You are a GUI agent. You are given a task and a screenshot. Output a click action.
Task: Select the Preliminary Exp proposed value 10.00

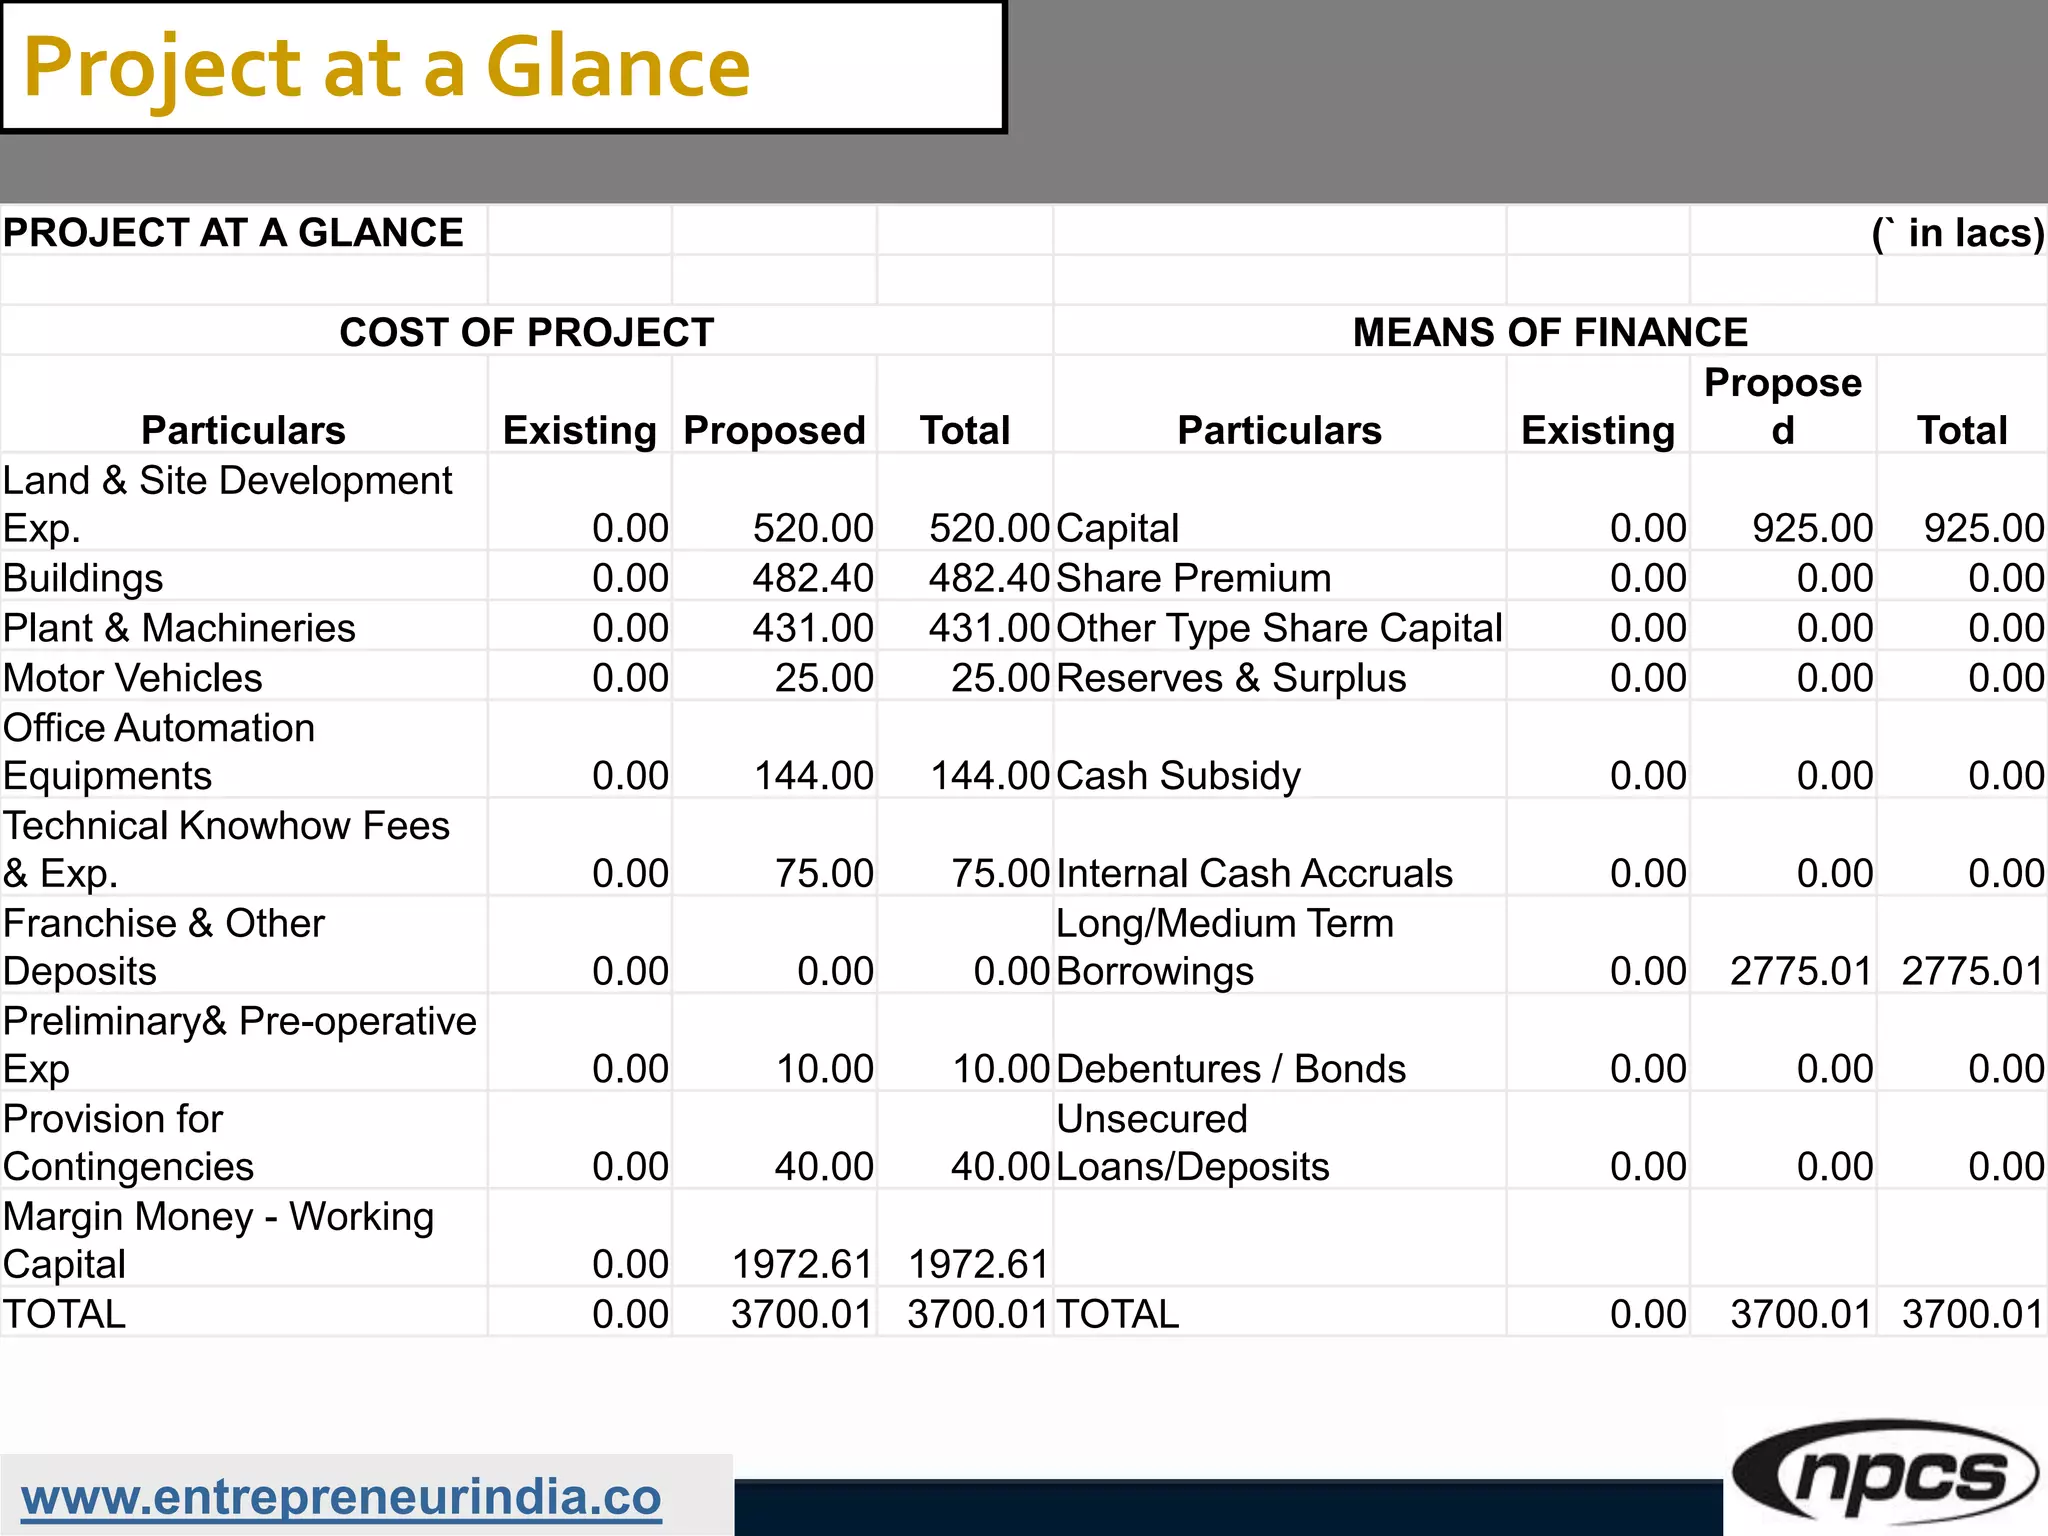pyautogui.click(x=825, y=1069)
